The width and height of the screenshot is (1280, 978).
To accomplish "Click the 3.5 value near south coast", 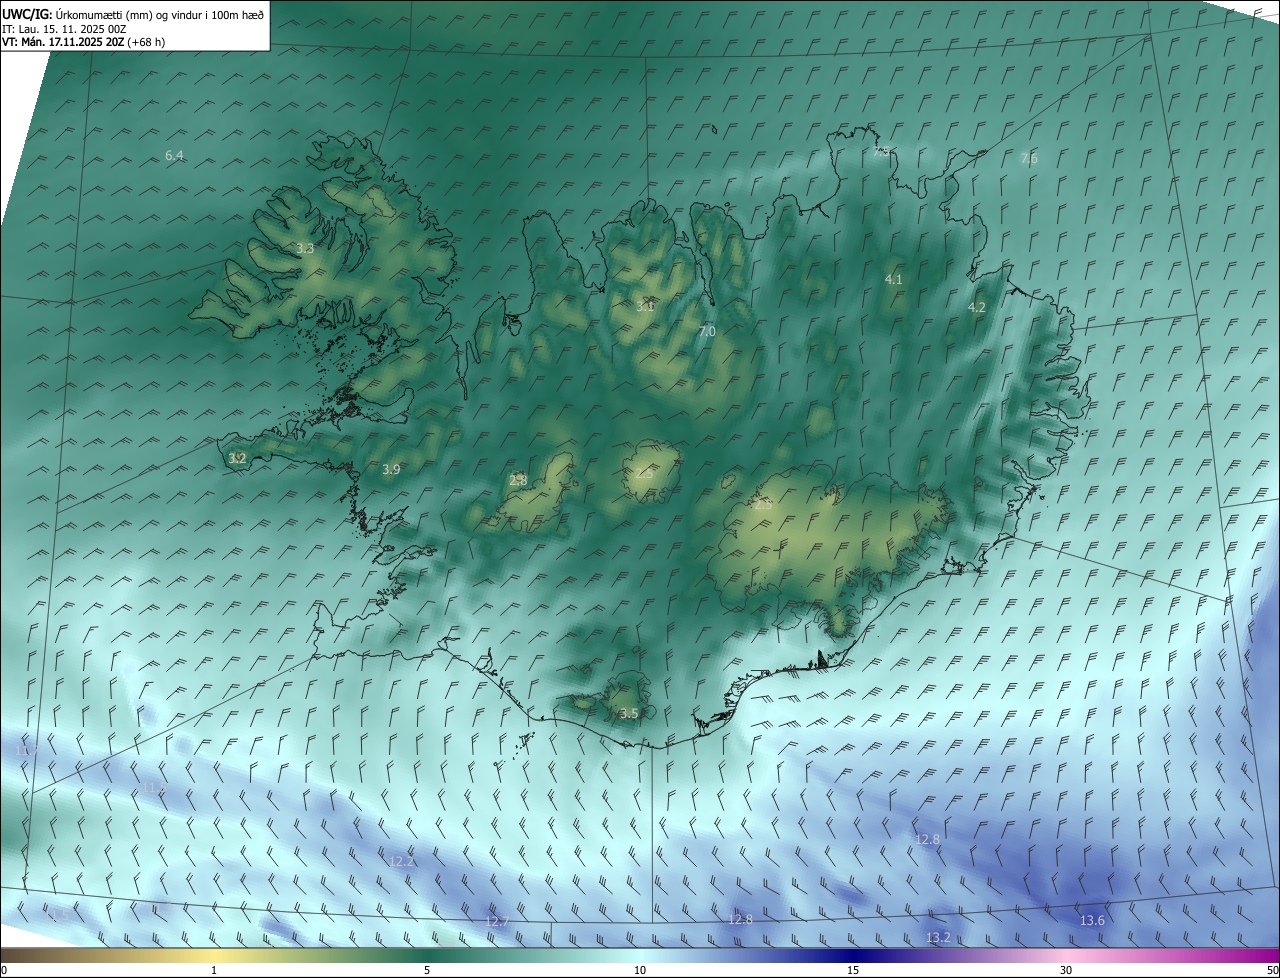I will coord(629,714).
